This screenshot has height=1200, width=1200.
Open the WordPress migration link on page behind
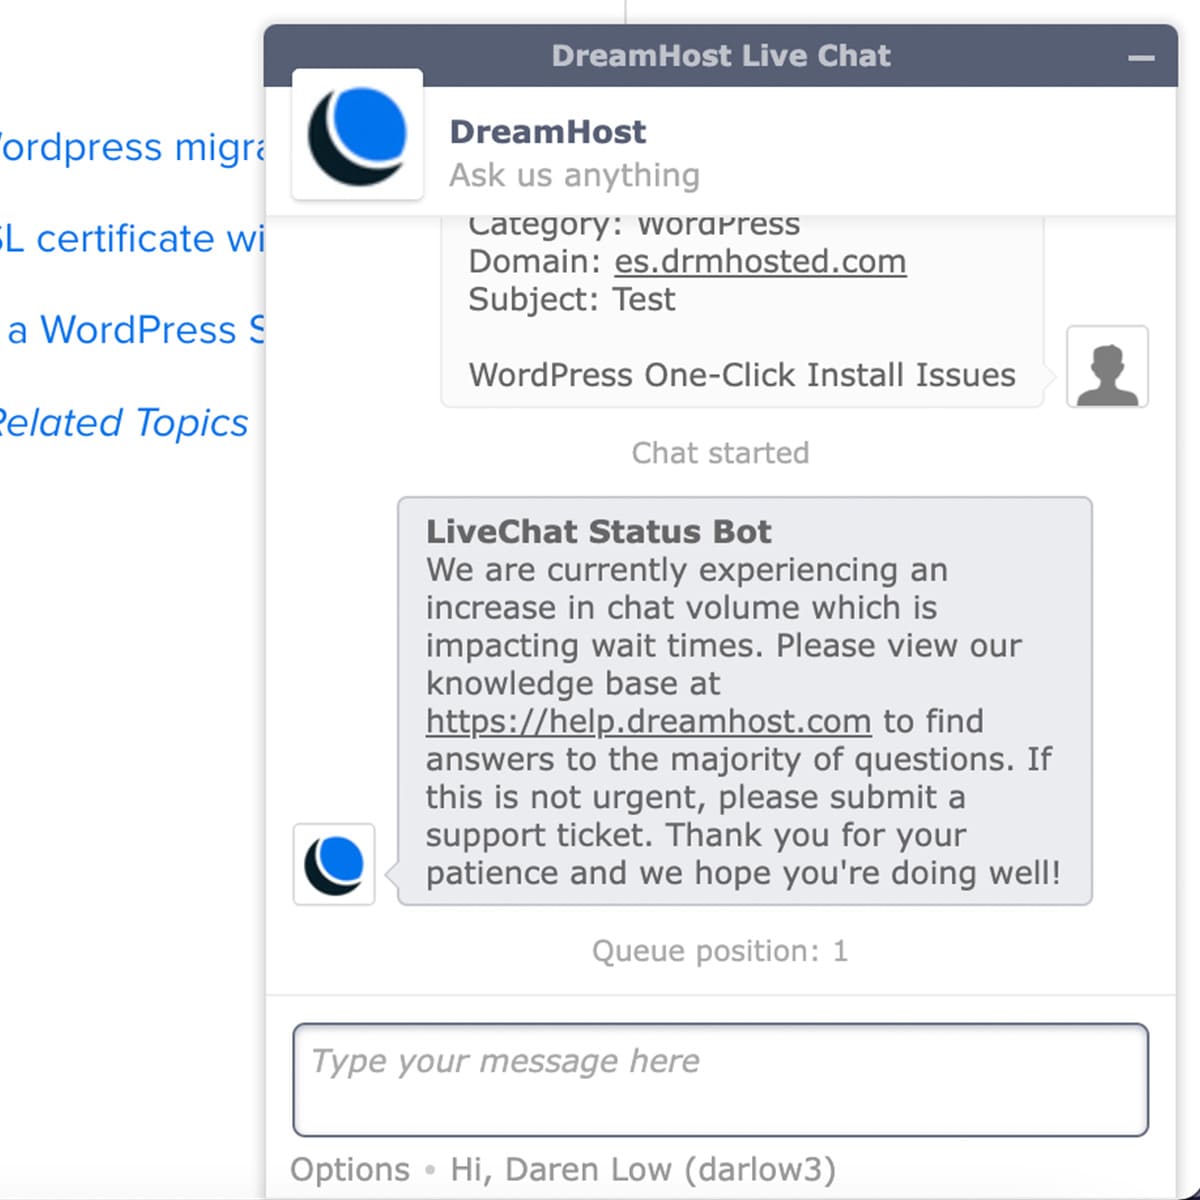tap(132, 147)
